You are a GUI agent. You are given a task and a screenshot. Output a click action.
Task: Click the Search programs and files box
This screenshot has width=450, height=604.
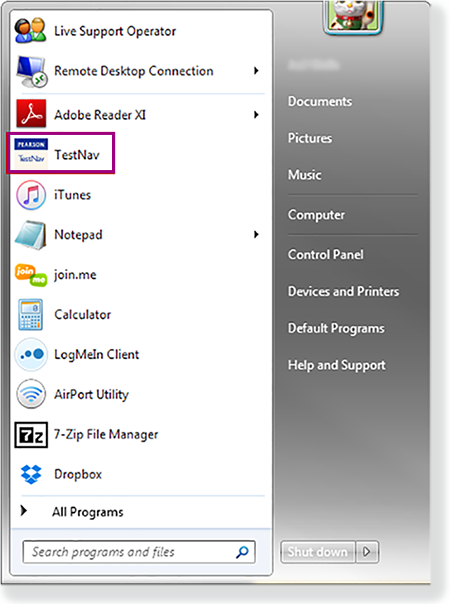(139, 552)
